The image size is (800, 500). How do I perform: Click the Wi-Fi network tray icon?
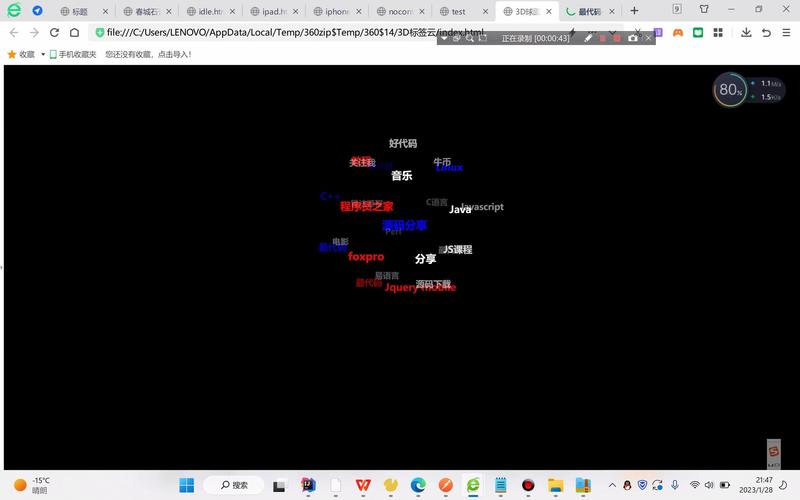pos(694,485)
